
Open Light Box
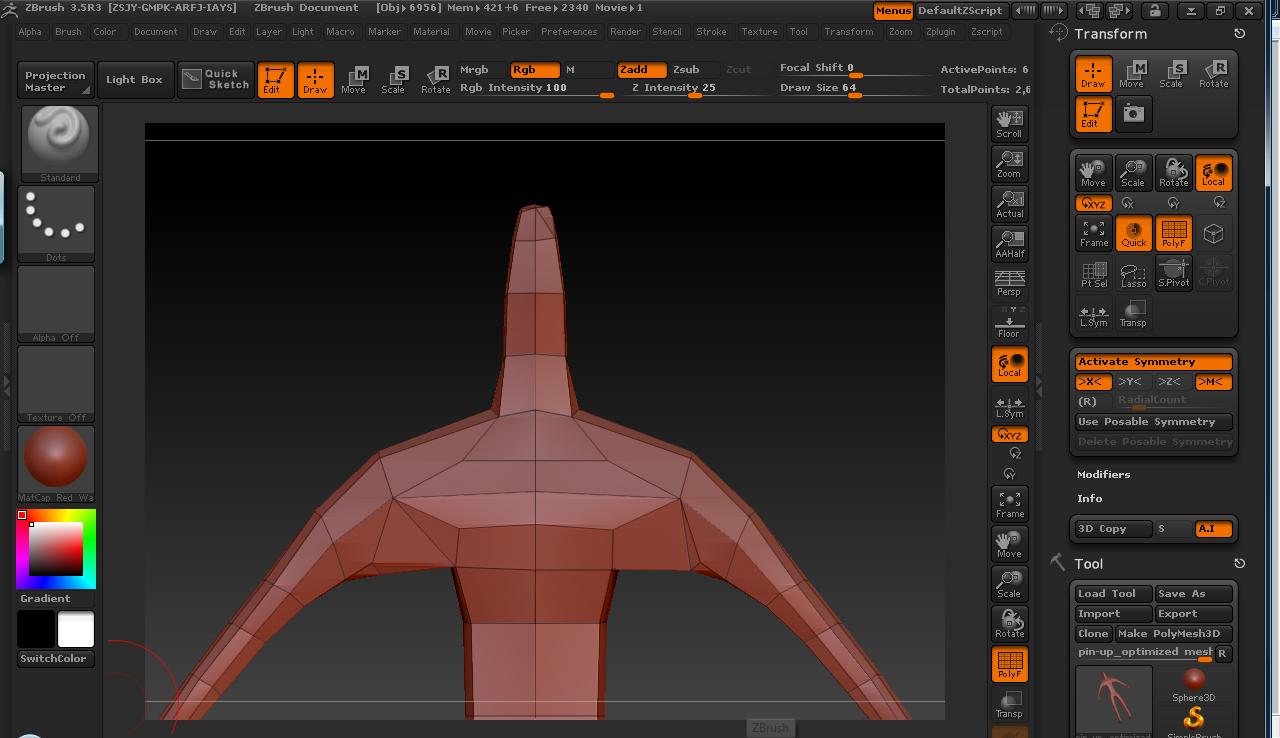(x=135, y=79)
